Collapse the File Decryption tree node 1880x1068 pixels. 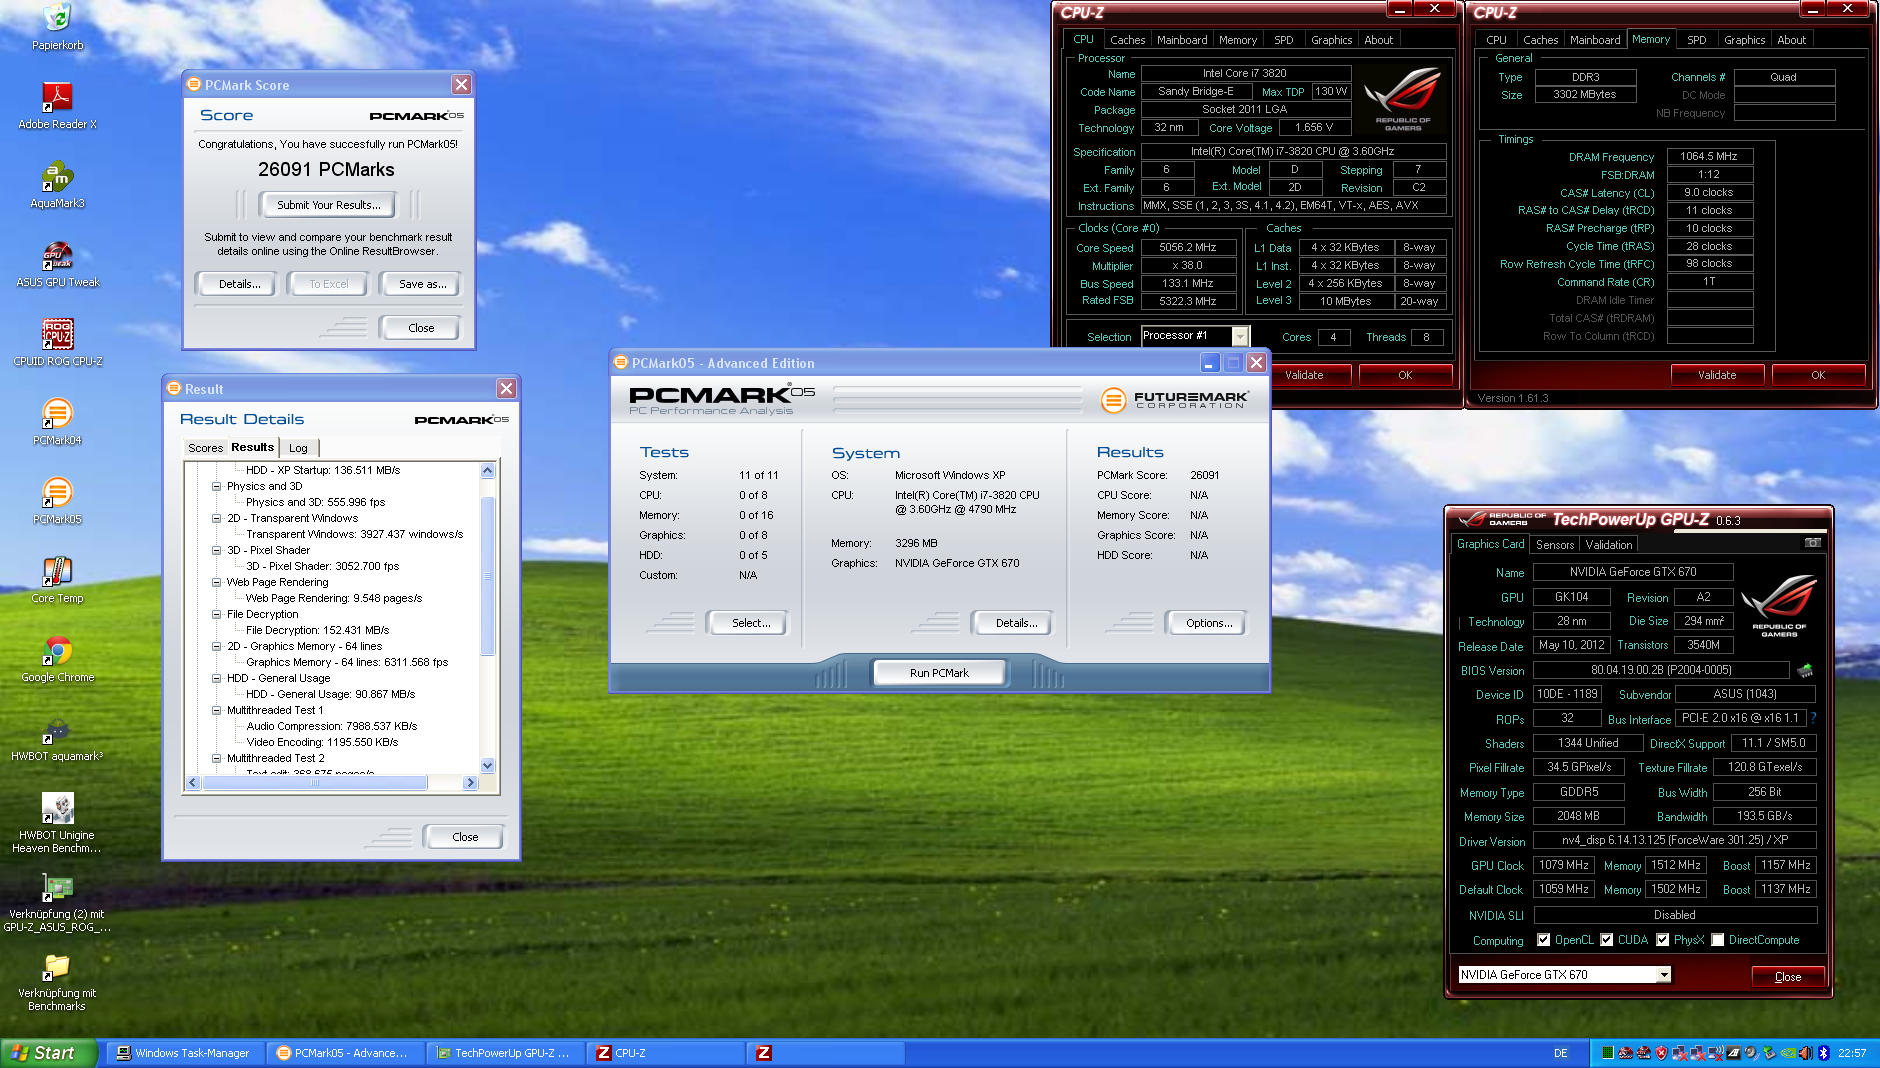pos(216,614)
